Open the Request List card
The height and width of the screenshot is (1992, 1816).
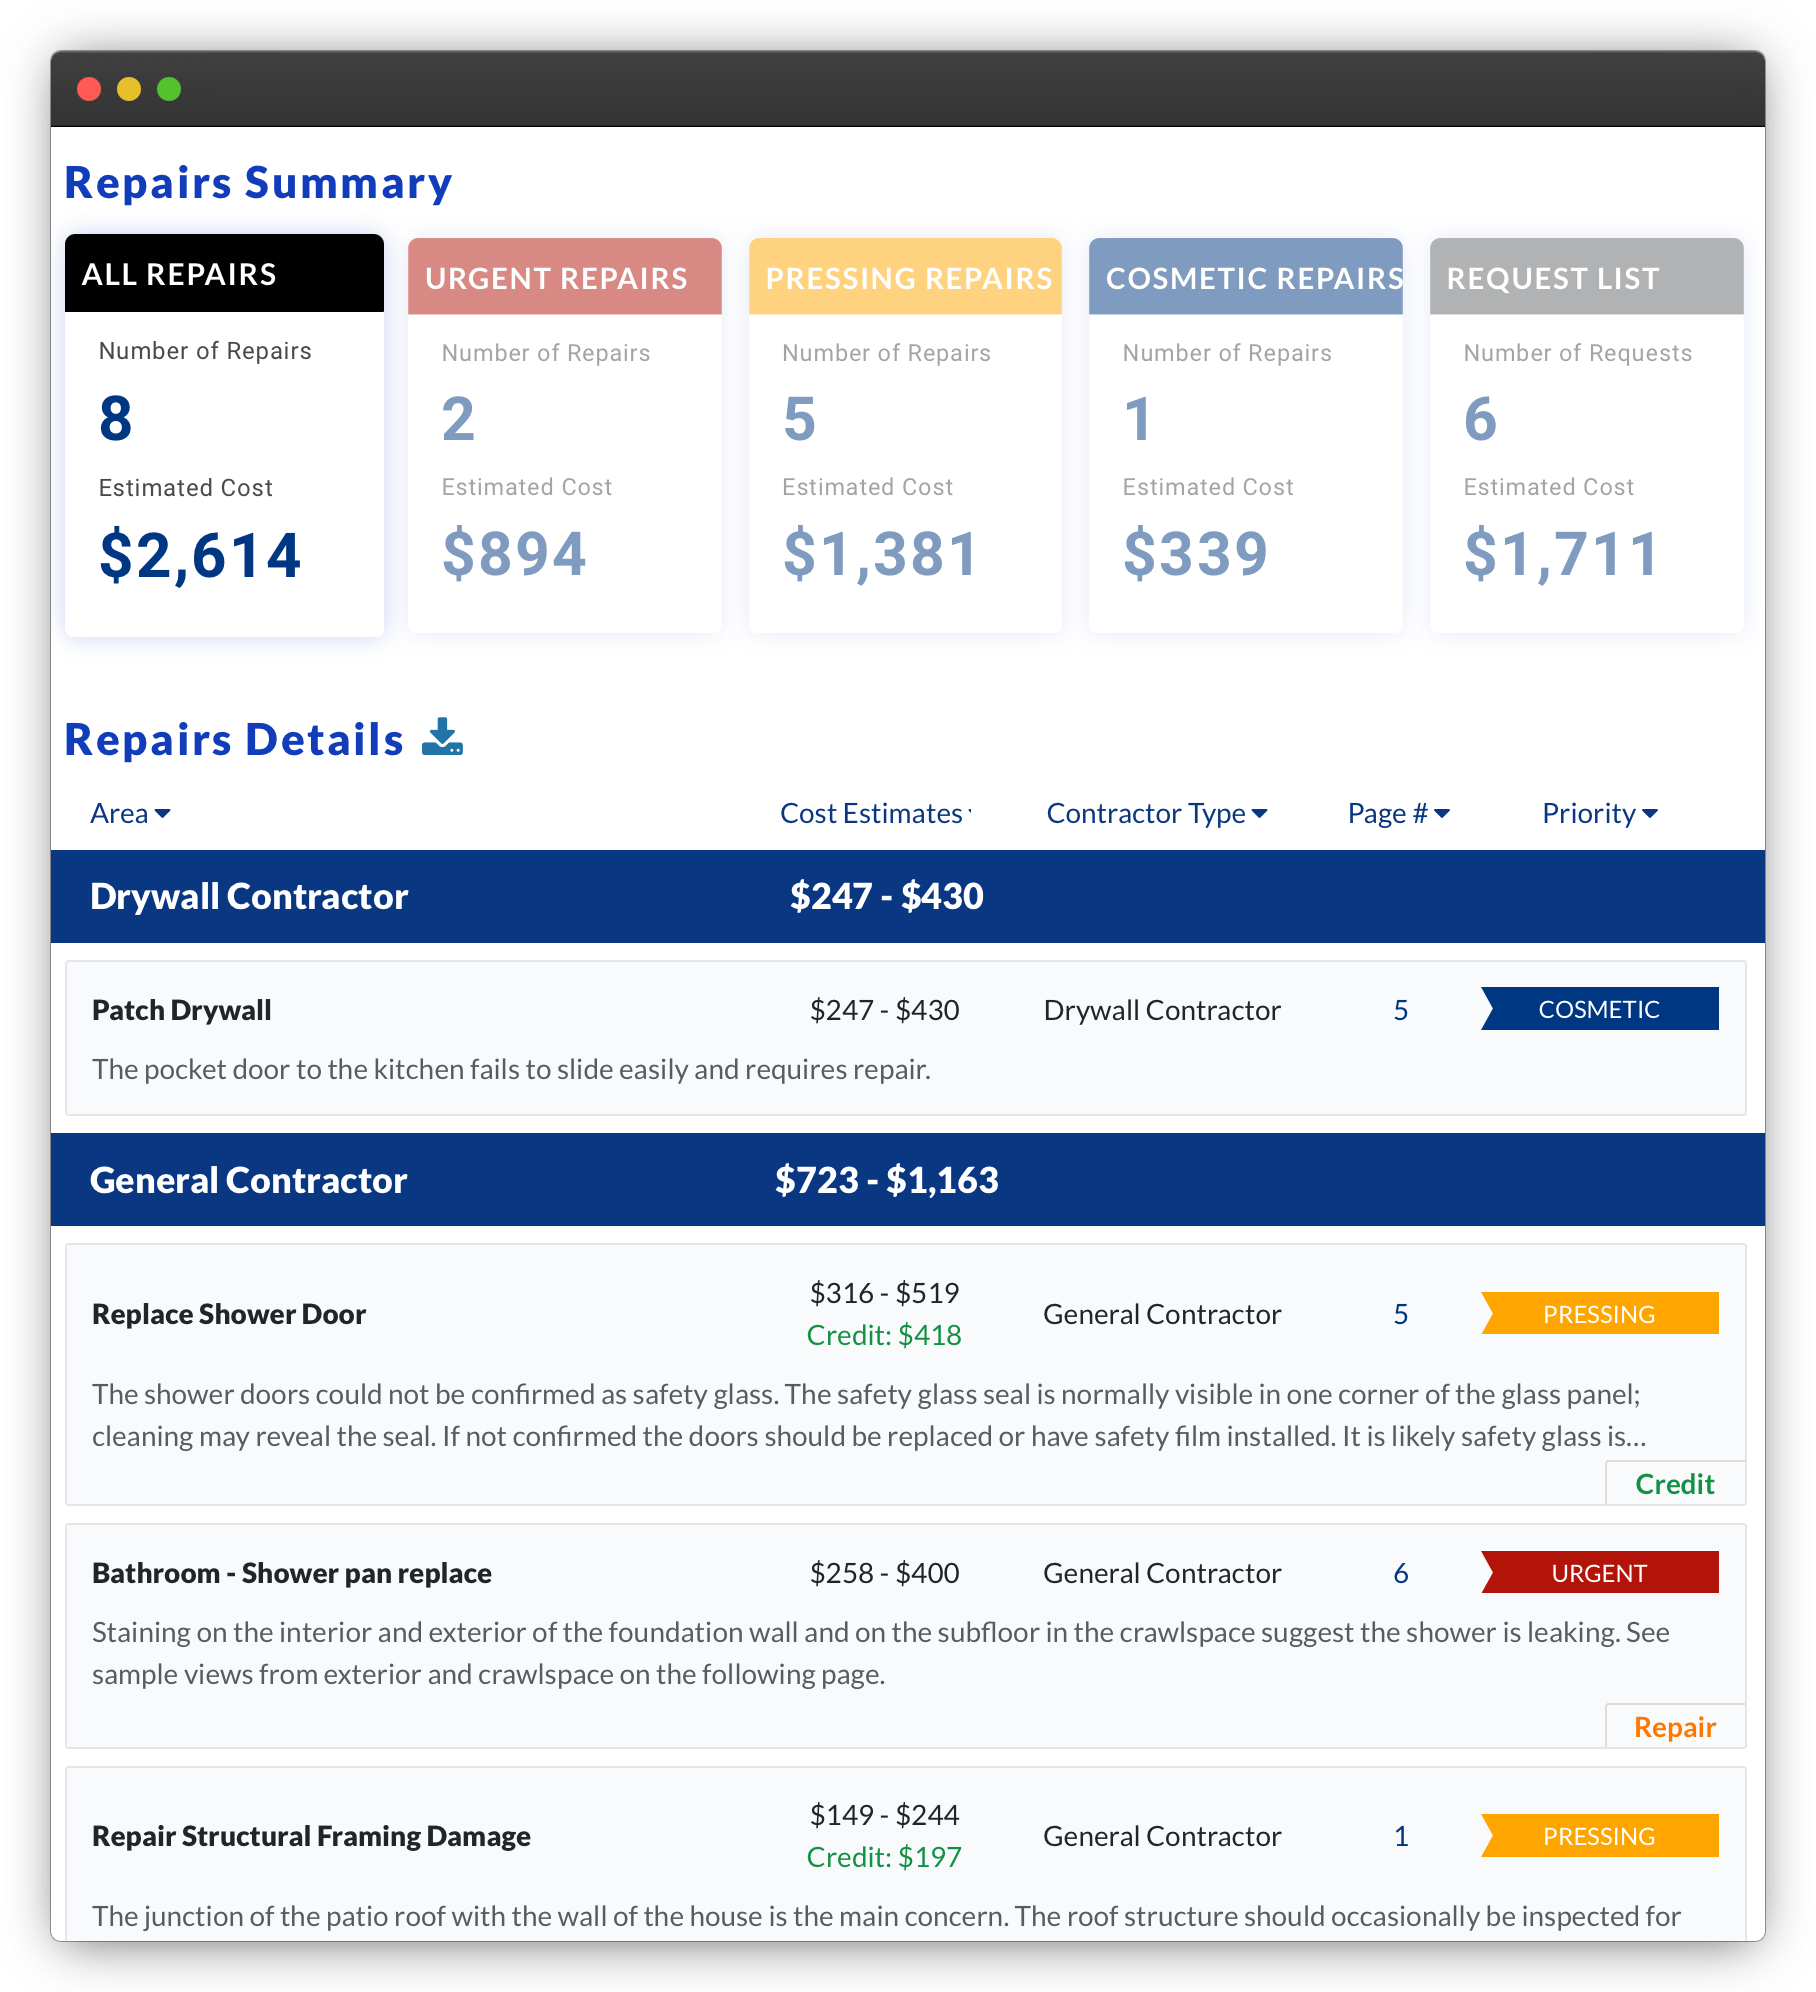tap(1586, 435)
